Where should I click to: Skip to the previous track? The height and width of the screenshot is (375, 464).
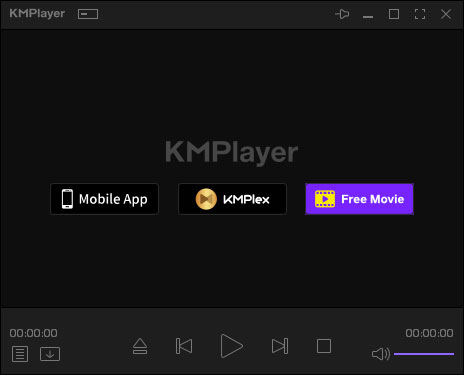[x=184, y=346]
